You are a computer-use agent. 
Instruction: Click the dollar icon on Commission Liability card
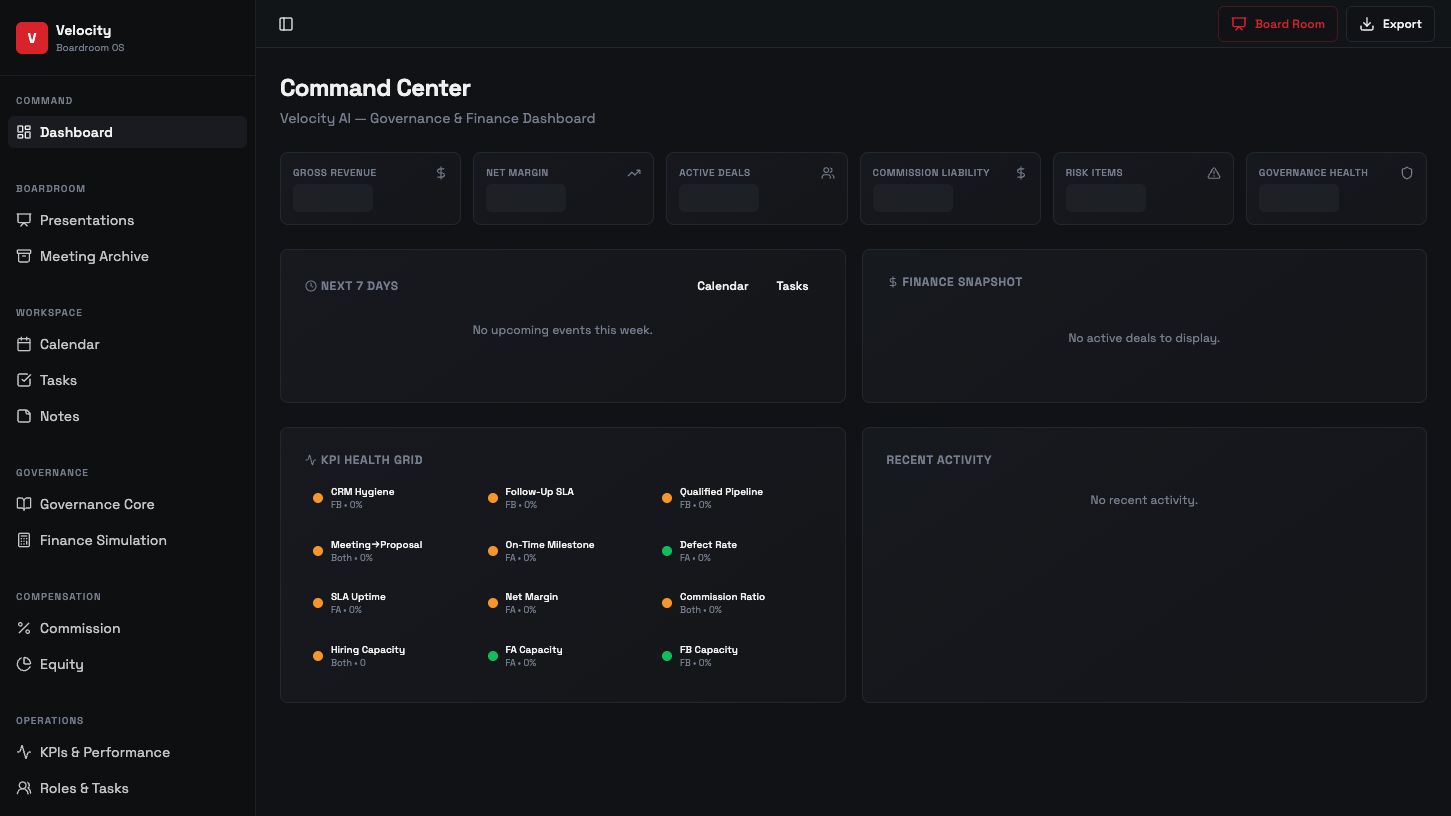(1021, 173)
